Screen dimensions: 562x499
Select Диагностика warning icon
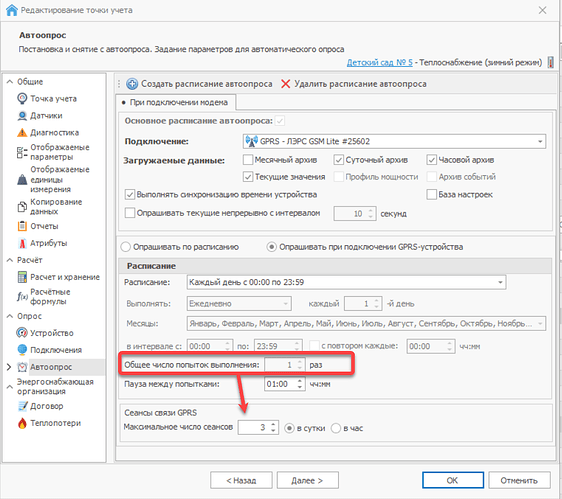click(22, 133)
